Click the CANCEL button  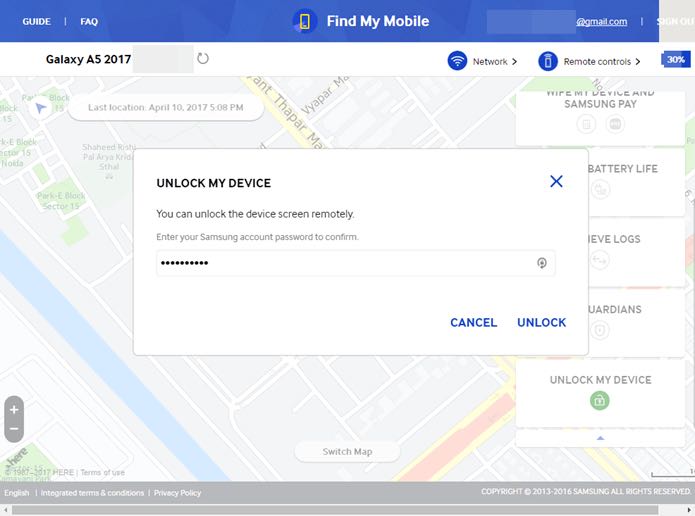[x=473, y=322]
